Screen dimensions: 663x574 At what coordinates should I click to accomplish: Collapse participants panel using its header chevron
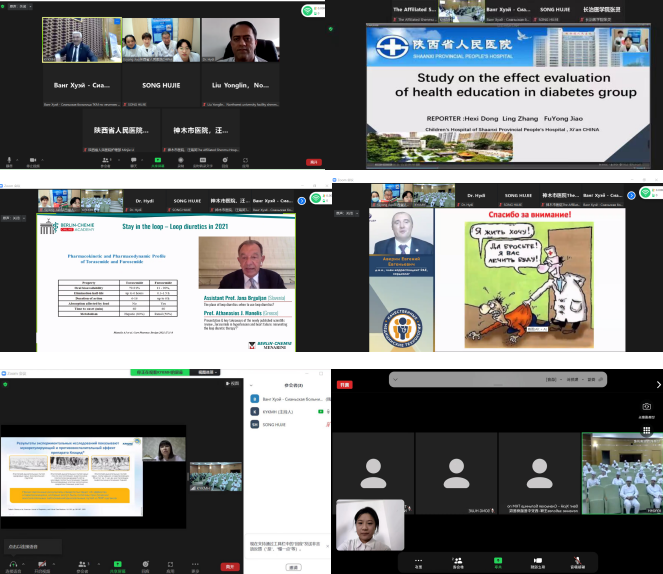click(x=250, y=383)
